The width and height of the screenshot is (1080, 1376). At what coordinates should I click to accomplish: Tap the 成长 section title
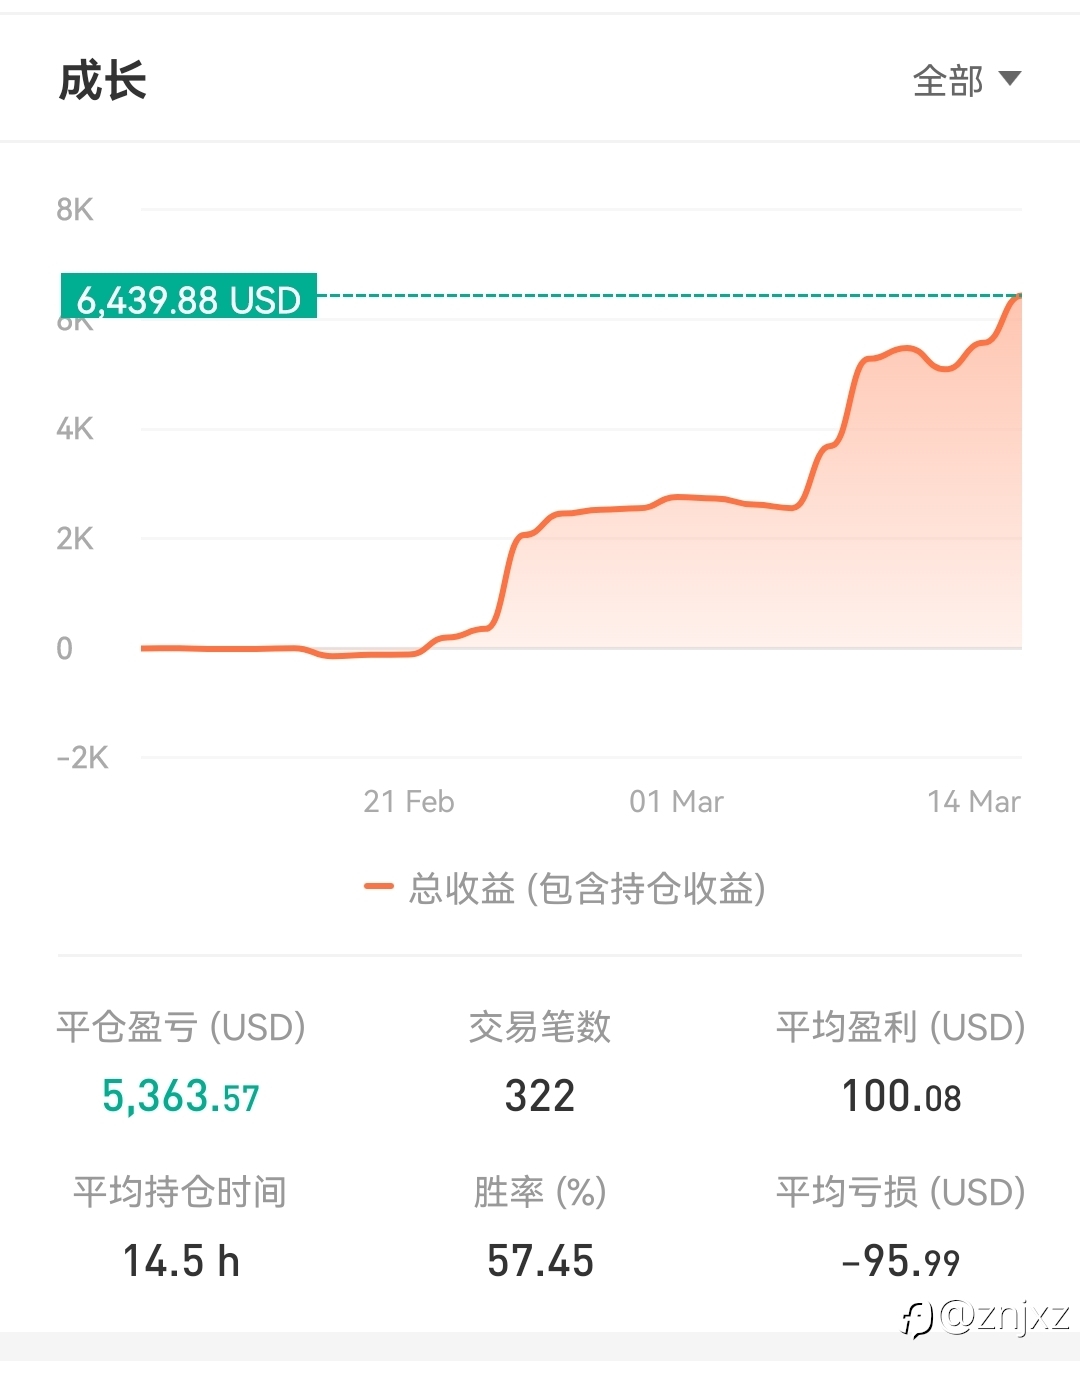tap(102, 80)
